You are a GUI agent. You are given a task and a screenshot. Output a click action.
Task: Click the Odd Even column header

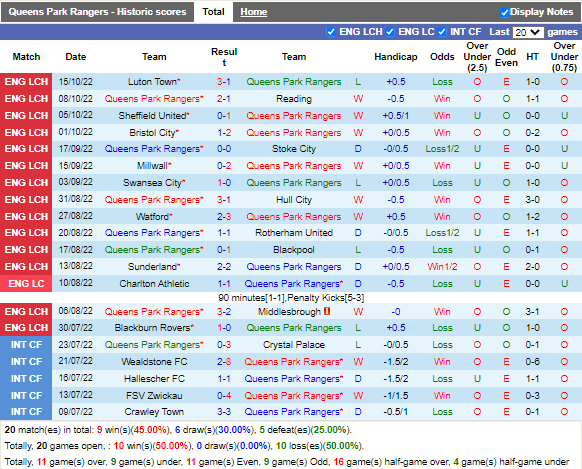click(506, 57)
